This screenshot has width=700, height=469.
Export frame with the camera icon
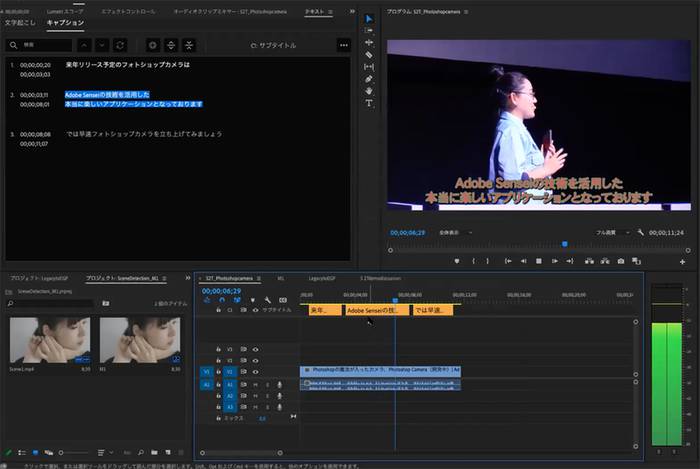coord(621,261)
